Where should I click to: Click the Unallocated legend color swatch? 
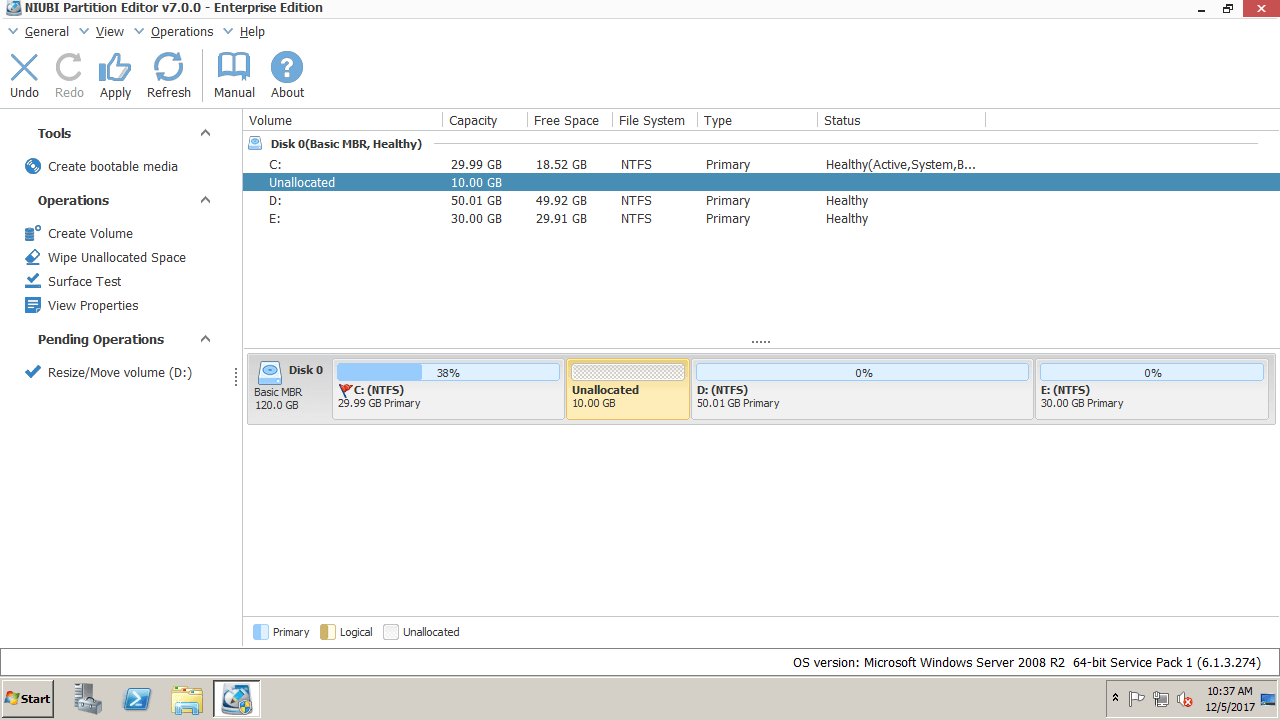pos(391,632)
